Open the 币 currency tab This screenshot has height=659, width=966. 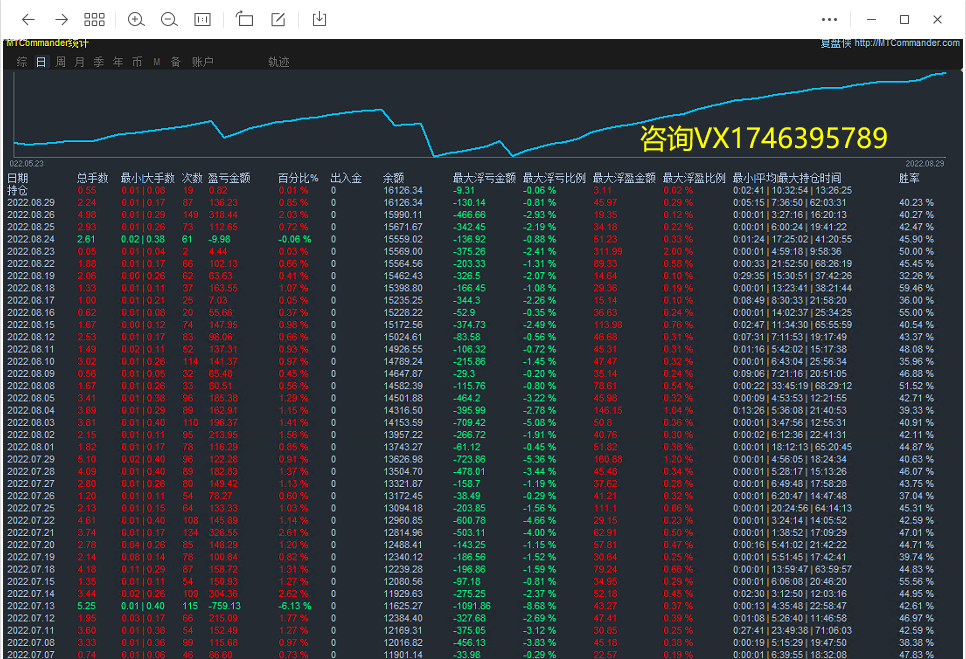tap(137, 62)
